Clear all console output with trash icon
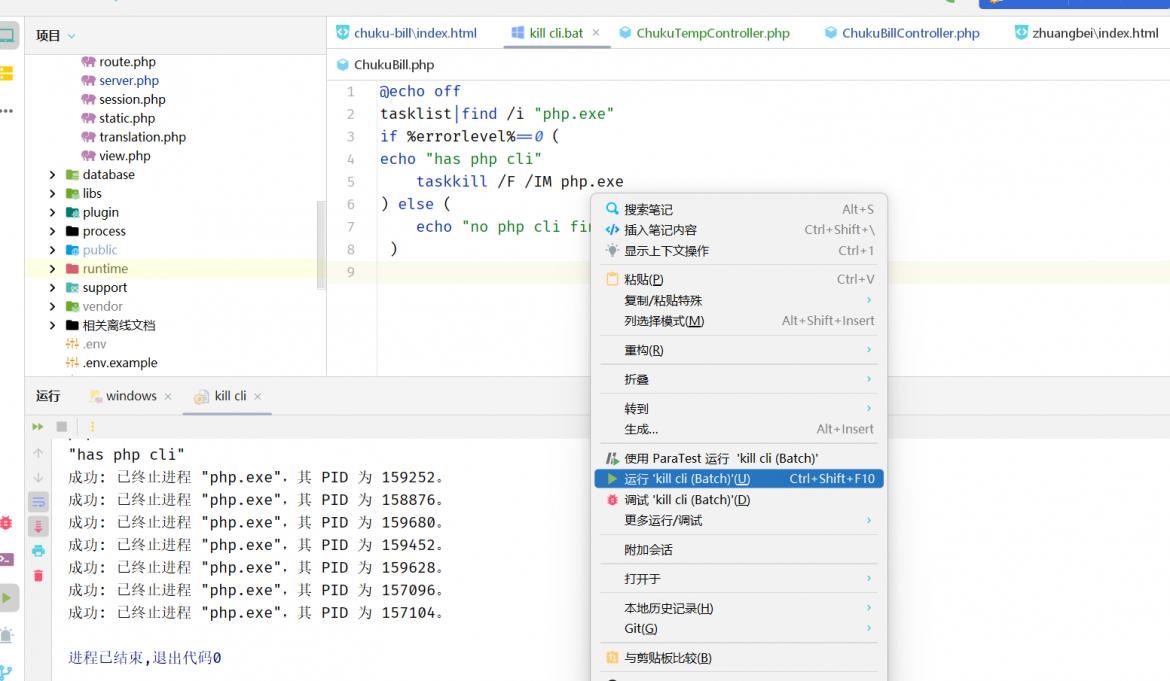The height and width of the screenshot is (681, 1170). [39, 576]
